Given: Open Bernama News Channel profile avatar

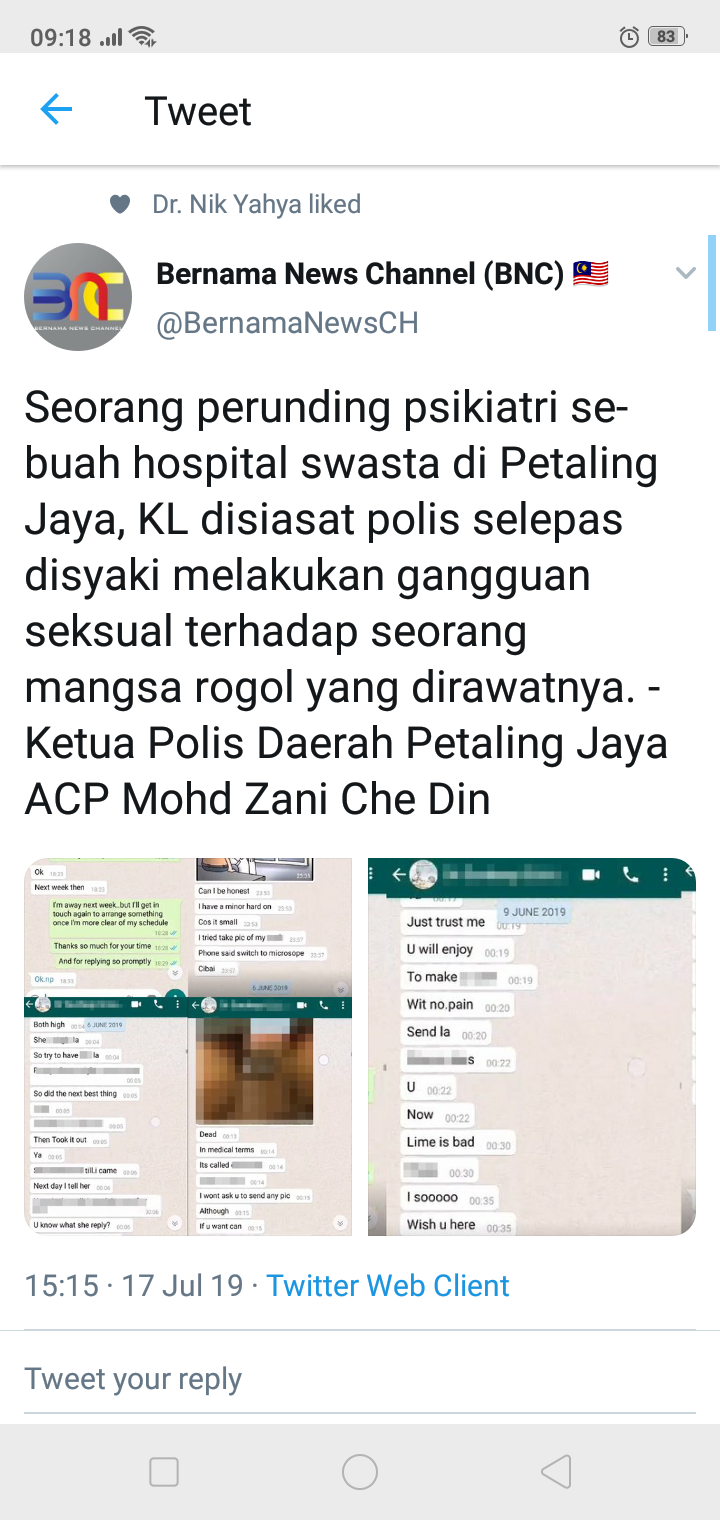Looking at the screenshot, I should coord(78,297).
